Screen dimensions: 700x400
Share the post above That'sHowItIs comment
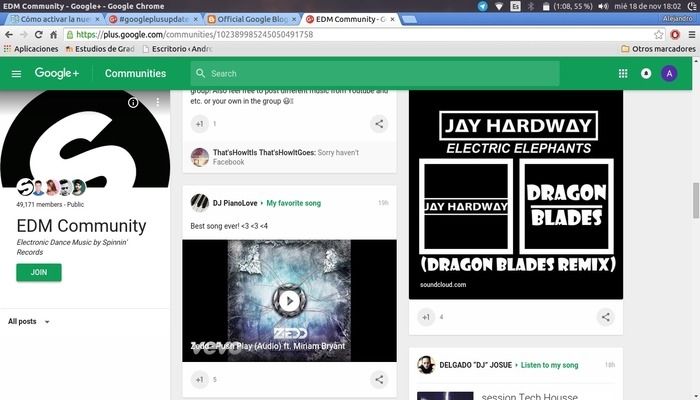coord(379,124)
